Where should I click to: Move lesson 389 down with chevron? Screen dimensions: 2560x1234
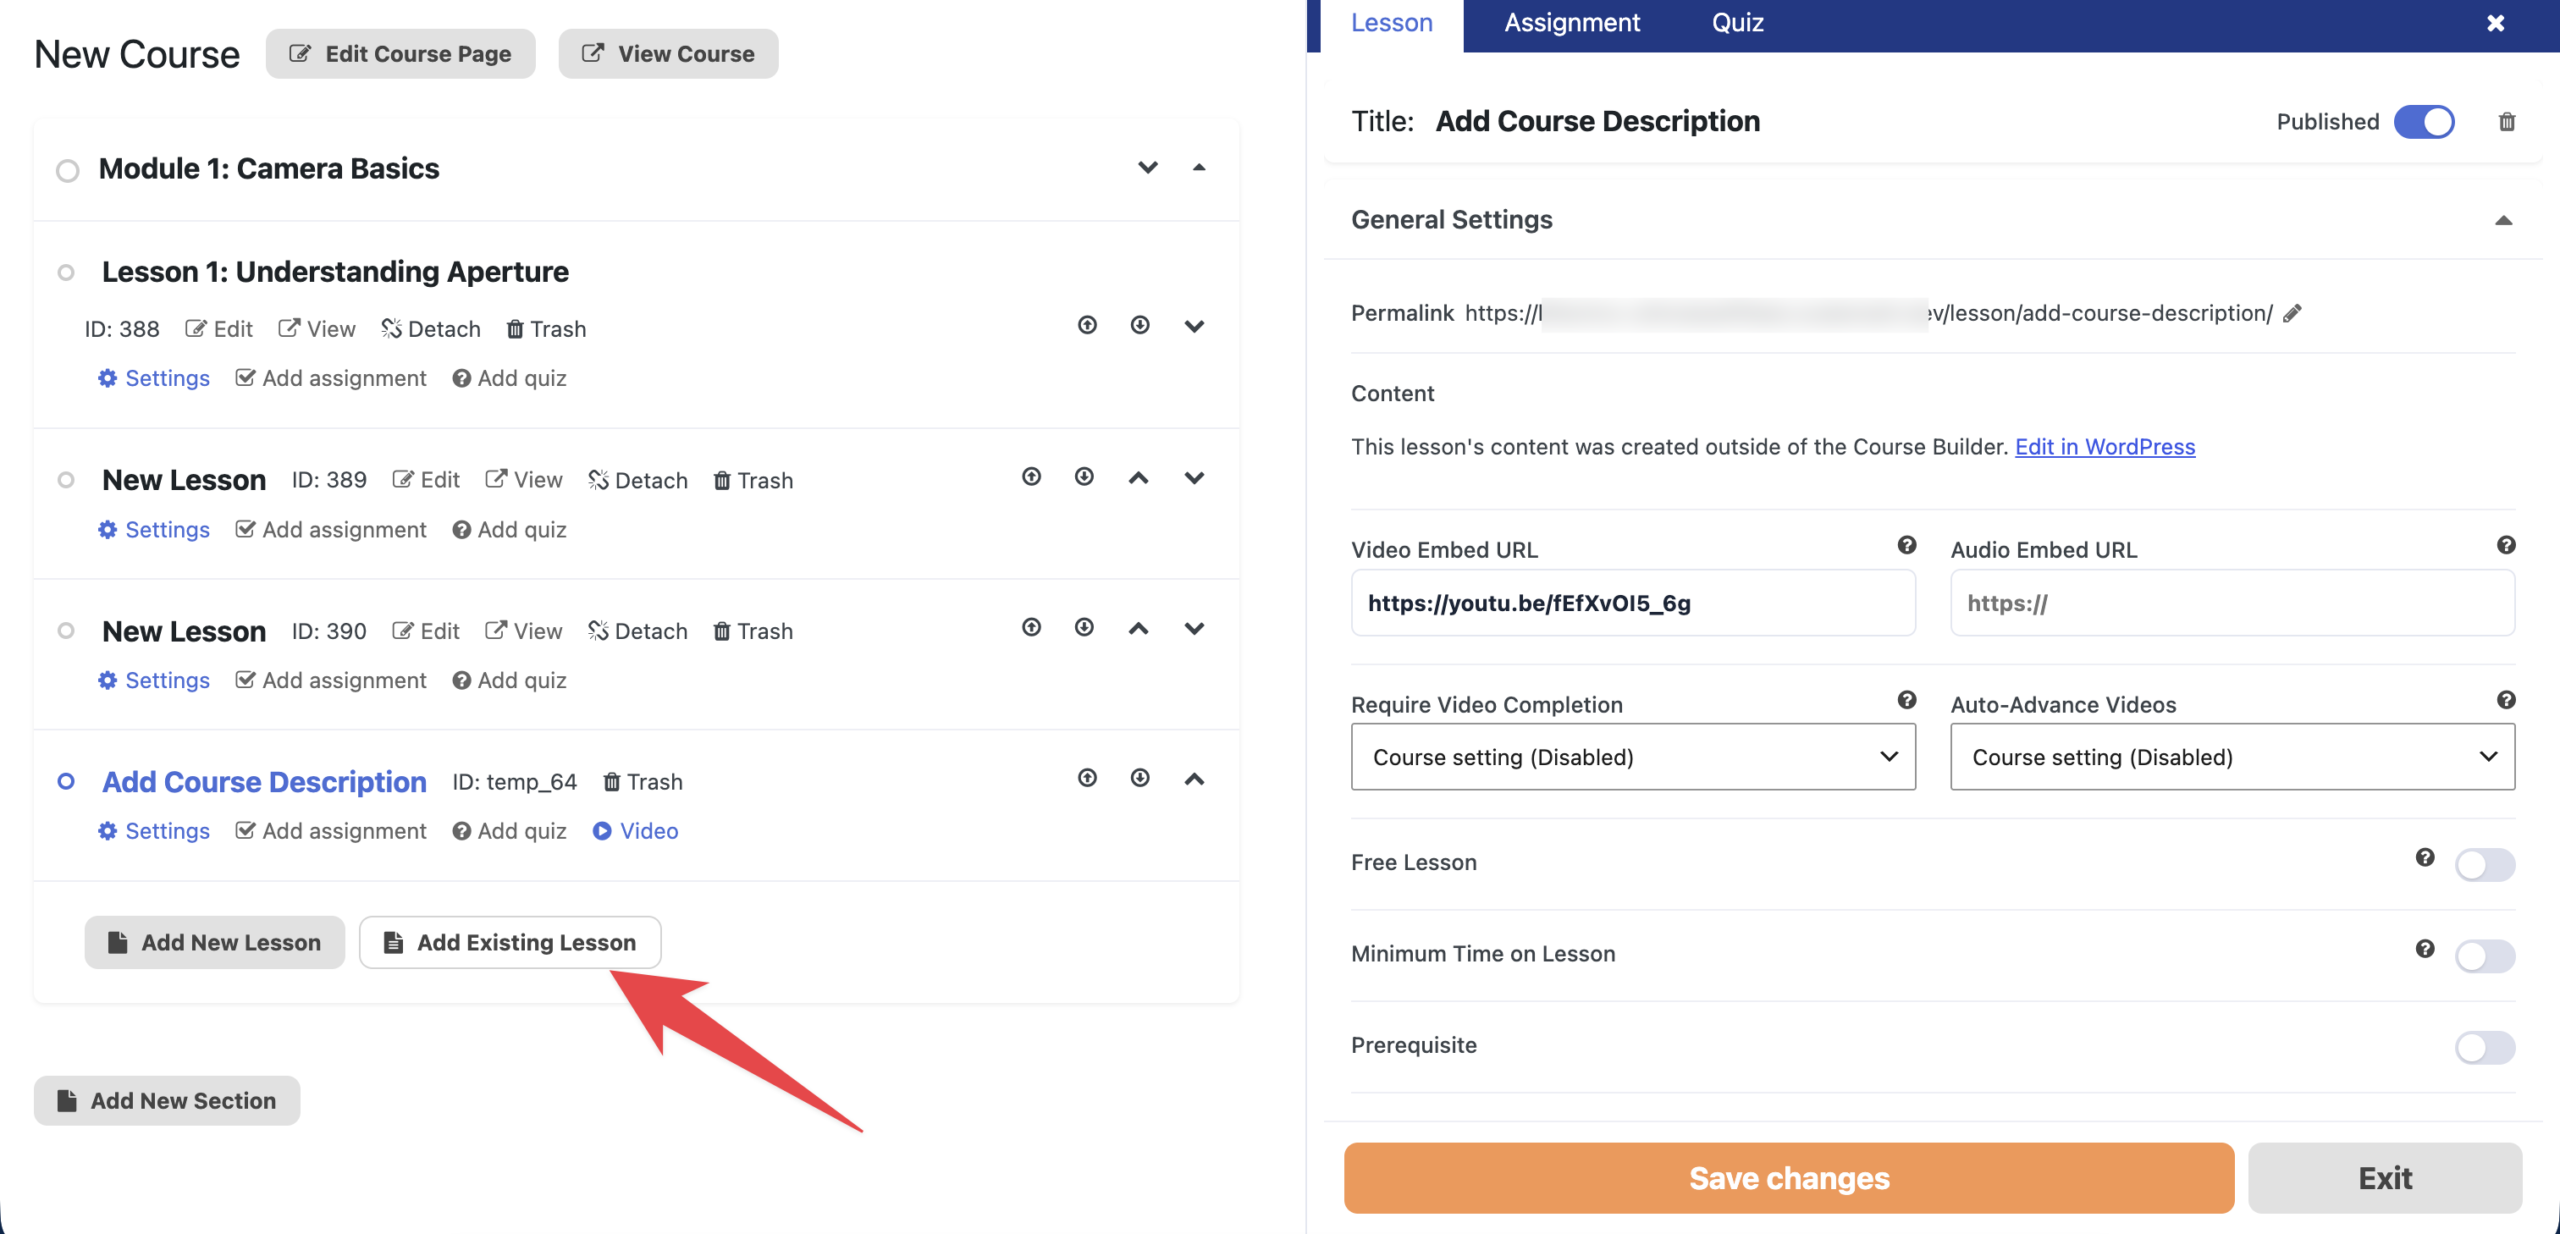[x=1194, y=478]
